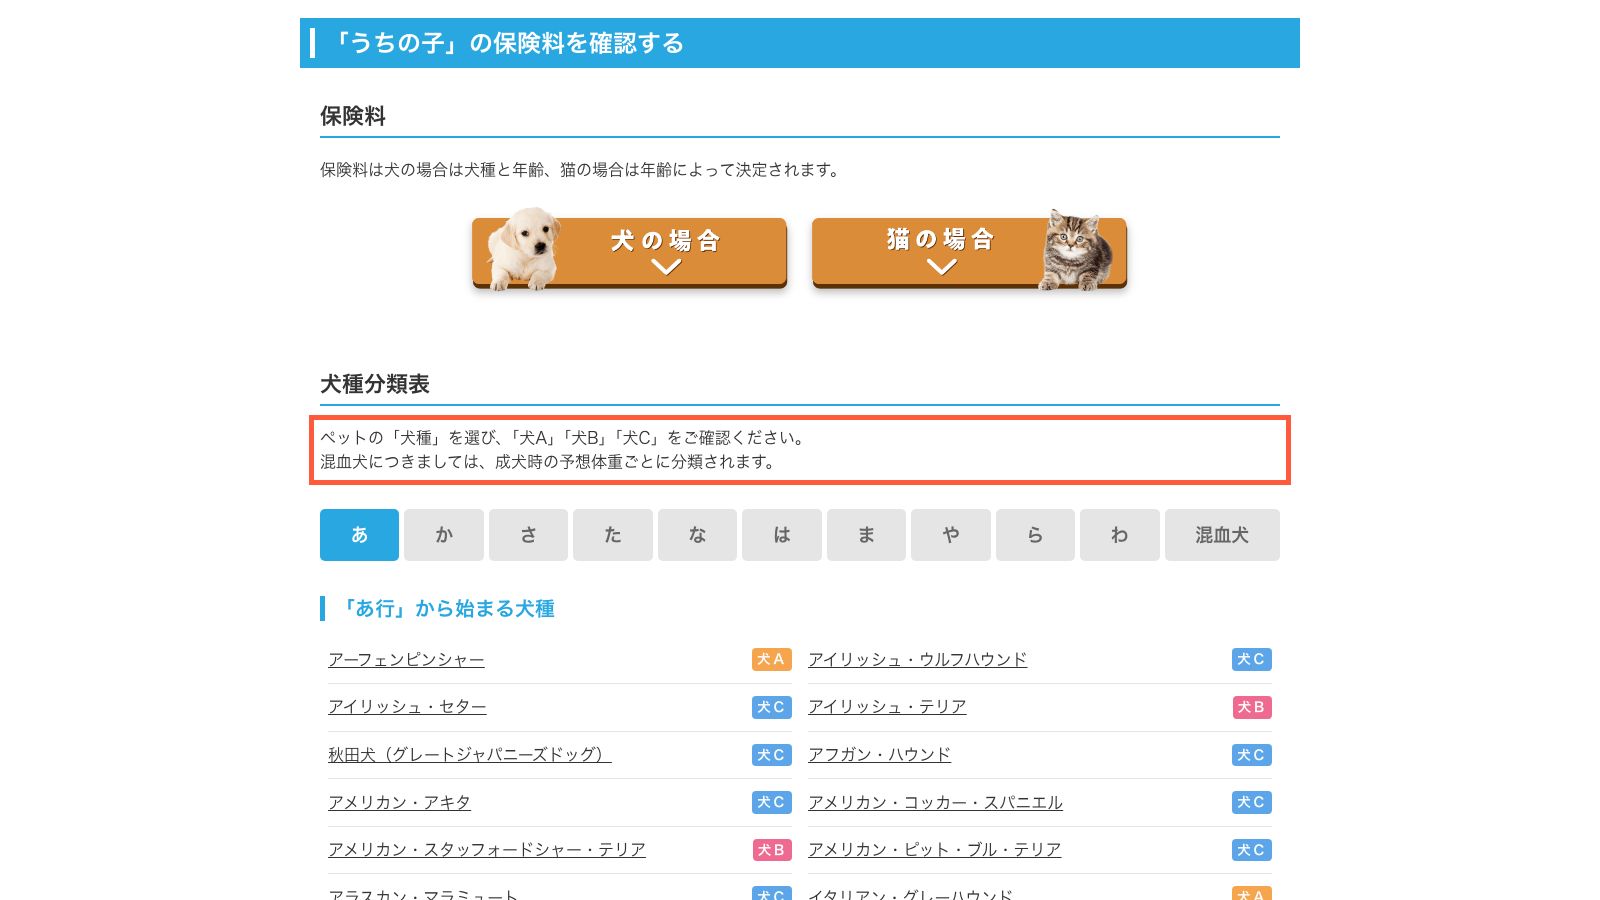Select the は row tab
The image size is (1600, 900).
tap(782, 535)
